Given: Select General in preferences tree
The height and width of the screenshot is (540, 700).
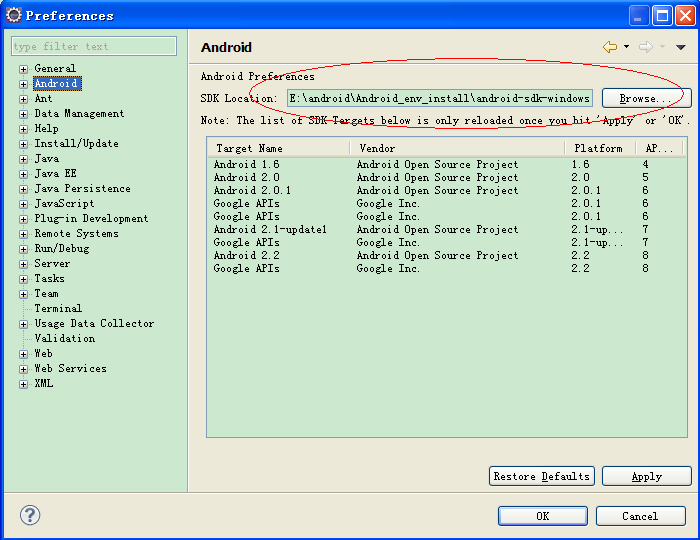Looking at the screenshot, I should pos(55,68).
